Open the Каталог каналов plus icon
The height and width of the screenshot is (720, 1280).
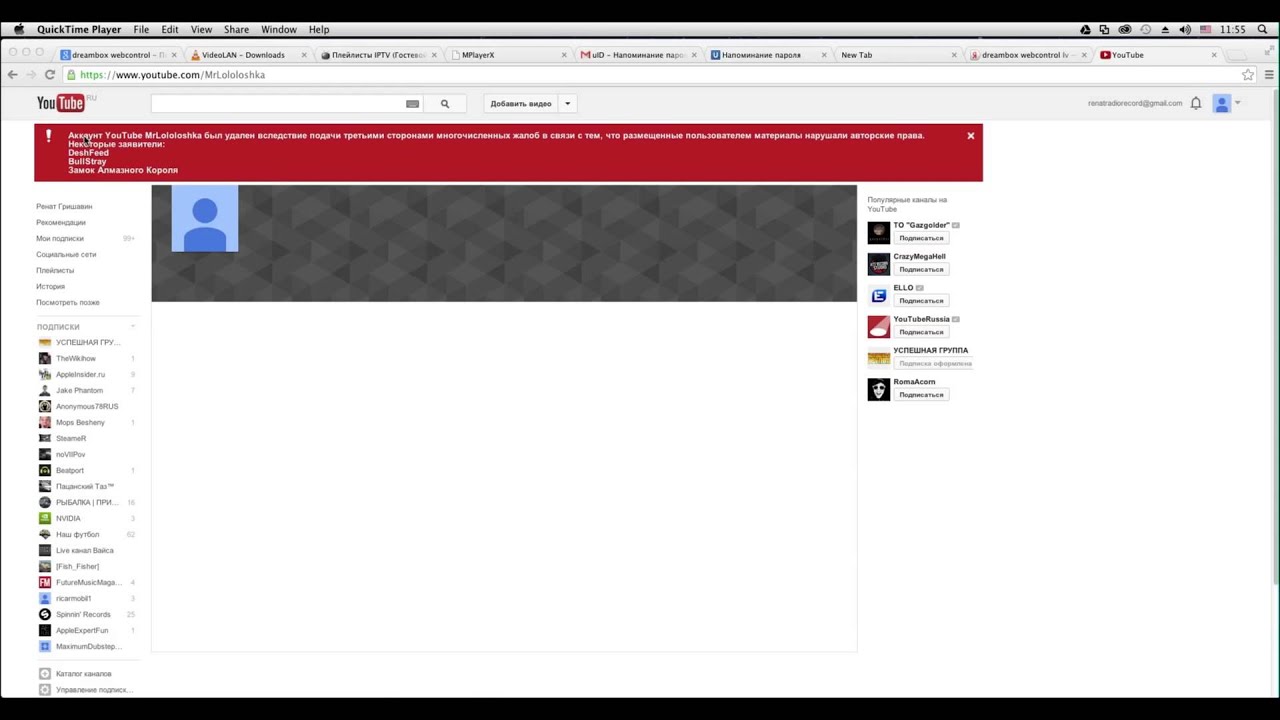tap(44, 674)
